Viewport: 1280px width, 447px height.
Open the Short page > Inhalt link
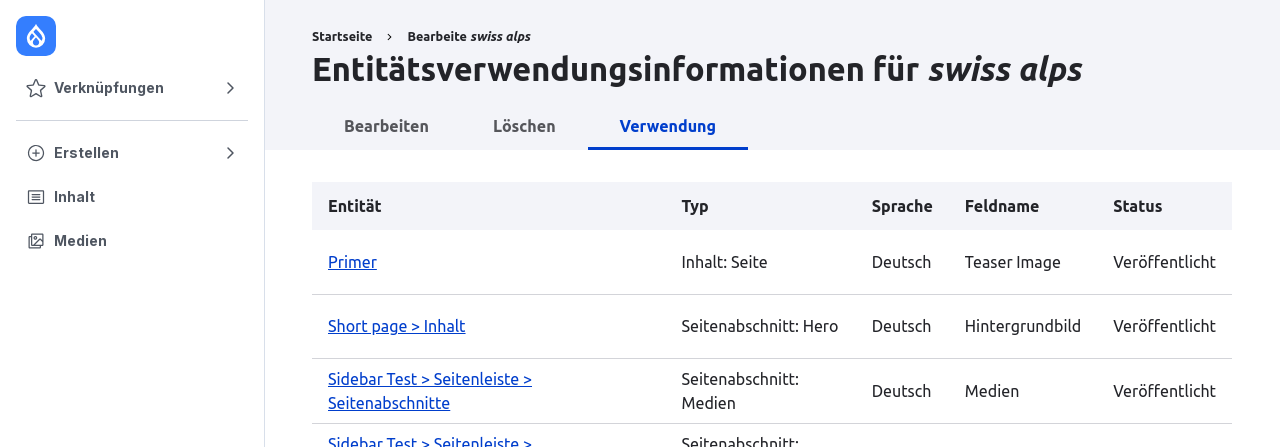(x=396, y=326)
